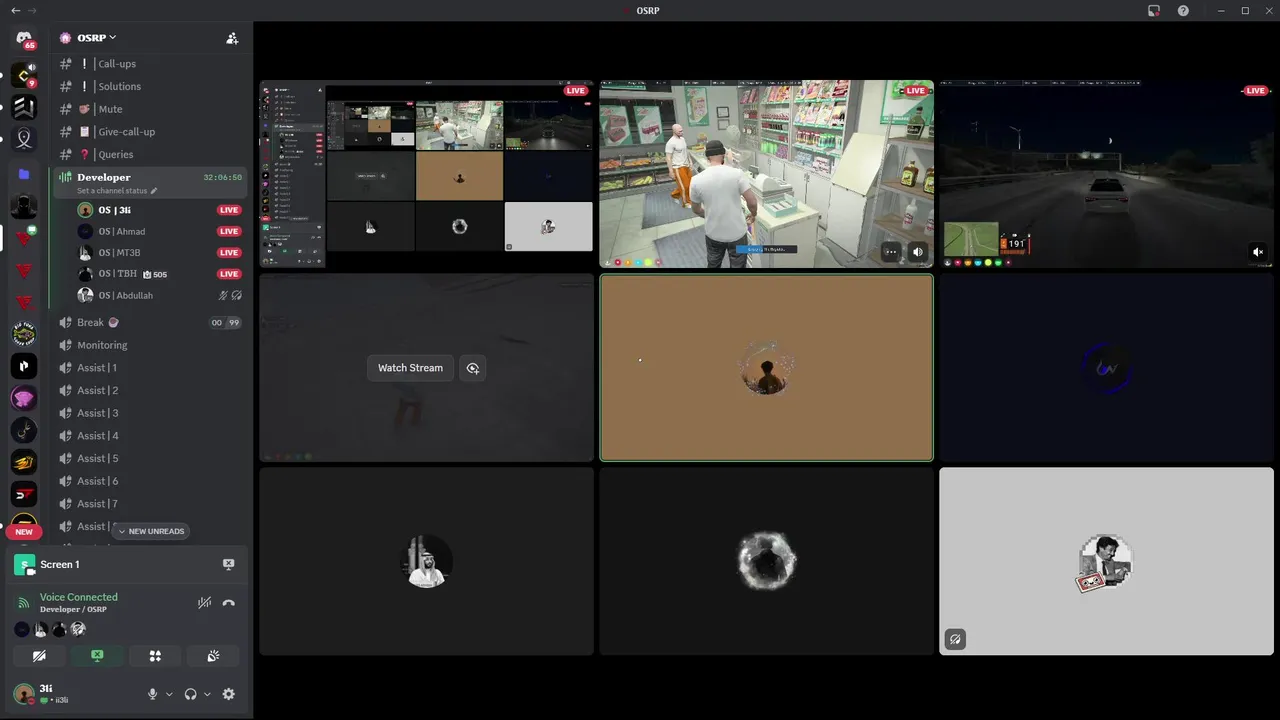Click the Watch Stream button
Image resolution: width=1280 pixels, height=720 pixels.
click(410, 368)
